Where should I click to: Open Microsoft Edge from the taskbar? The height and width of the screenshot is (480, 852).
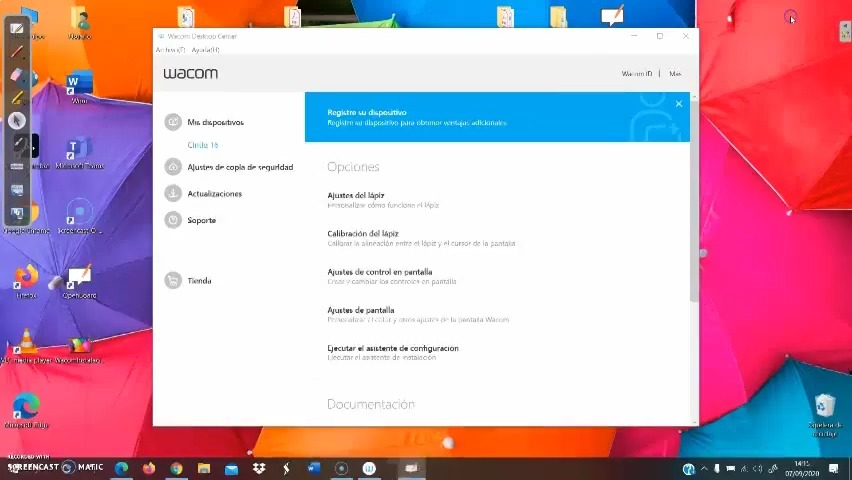click(122, 468)
